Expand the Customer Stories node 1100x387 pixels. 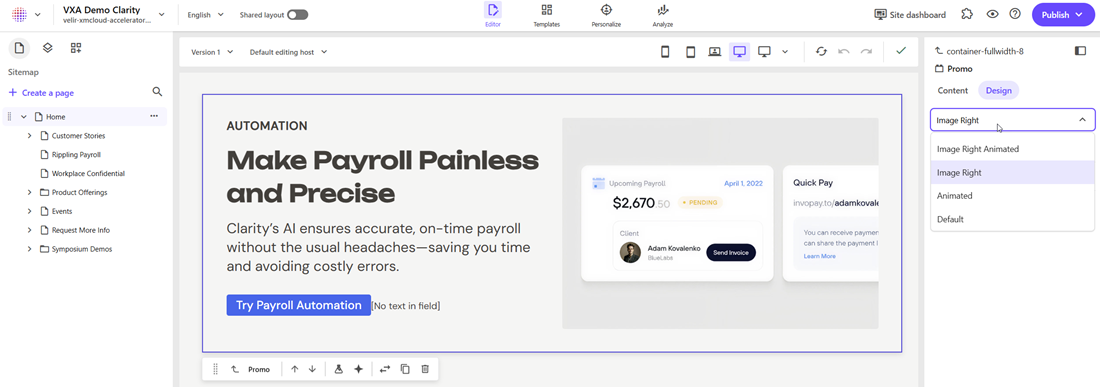[29, 135]
